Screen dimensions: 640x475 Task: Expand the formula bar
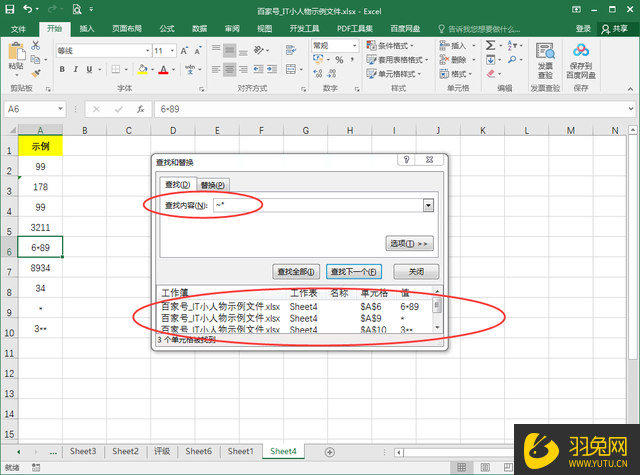pos(631,109)
